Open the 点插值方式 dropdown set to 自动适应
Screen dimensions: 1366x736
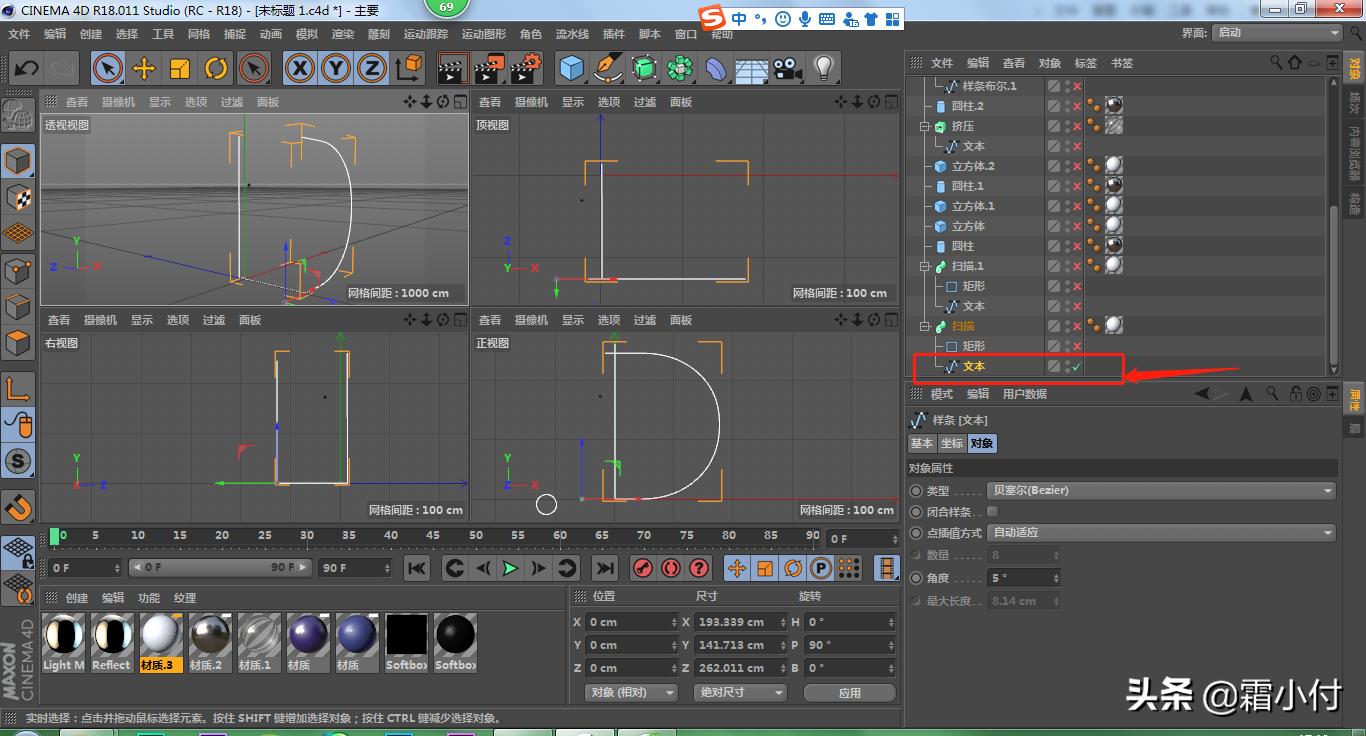1160,532
